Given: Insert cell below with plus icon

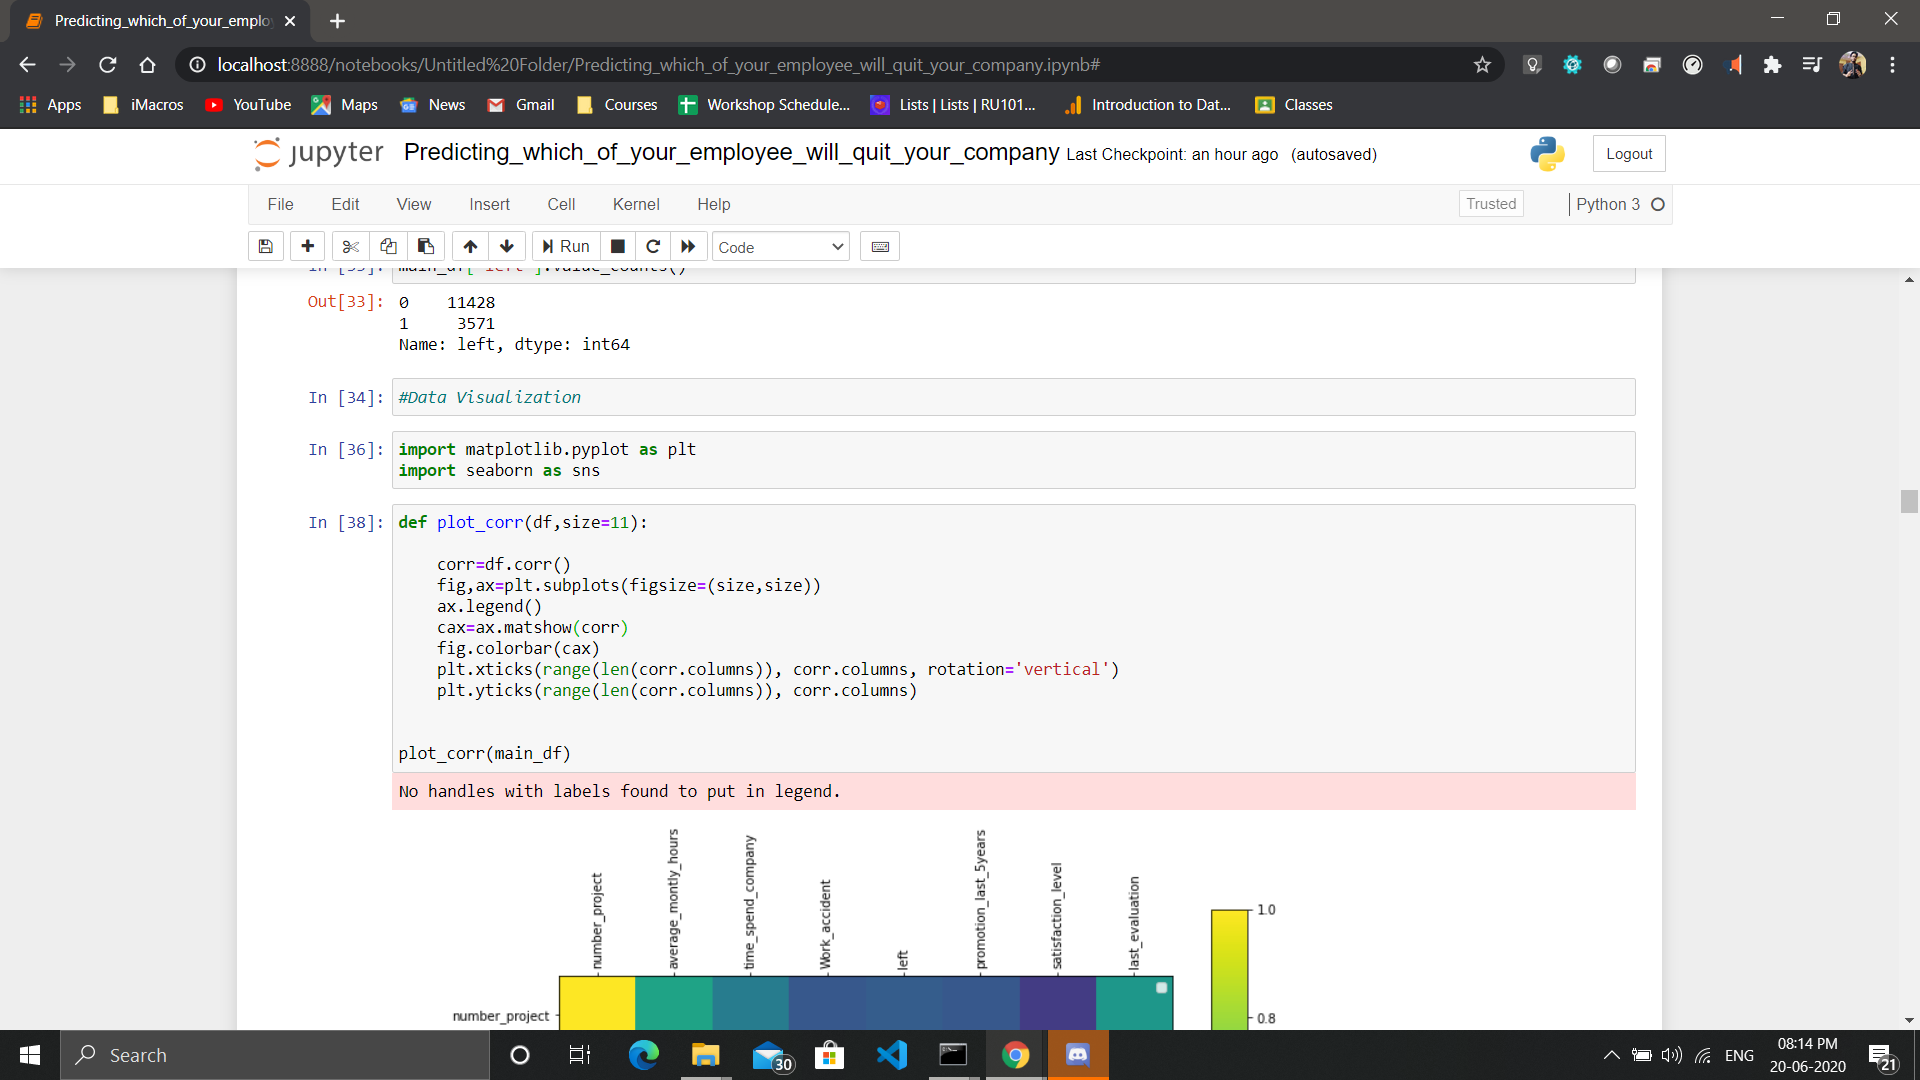Looking at the screenshot, I should (x=307, y=246).
